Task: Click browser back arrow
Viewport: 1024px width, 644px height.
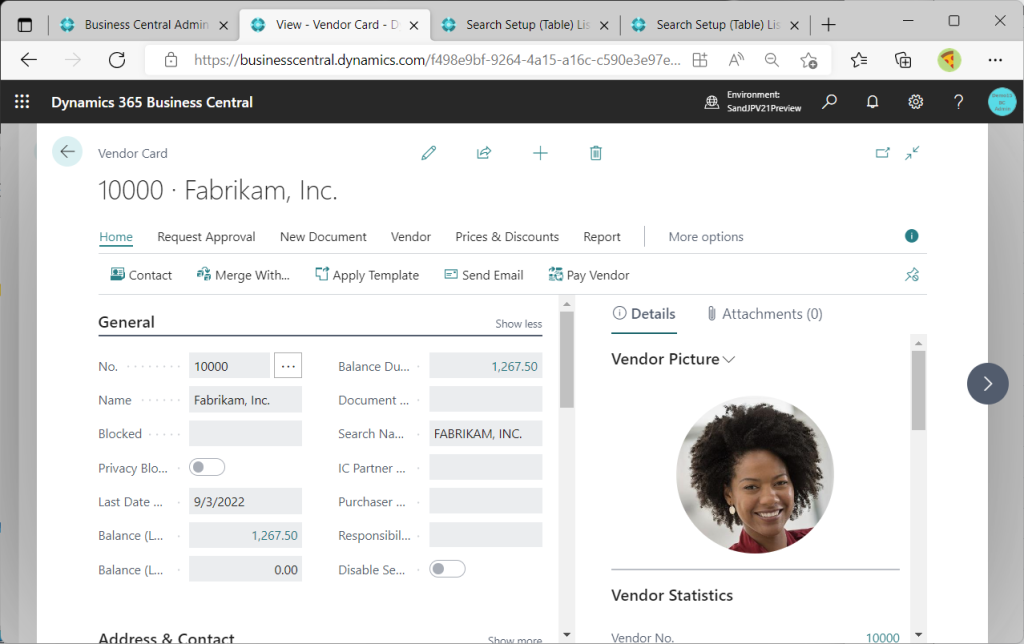Action: point(29,60)
